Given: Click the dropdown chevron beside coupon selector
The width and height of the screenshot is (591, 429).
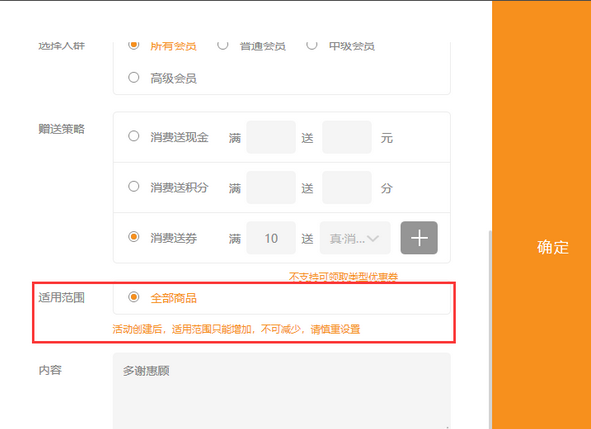Looking at the screenshot, I should pyautogui.click(x=373, y=239).
